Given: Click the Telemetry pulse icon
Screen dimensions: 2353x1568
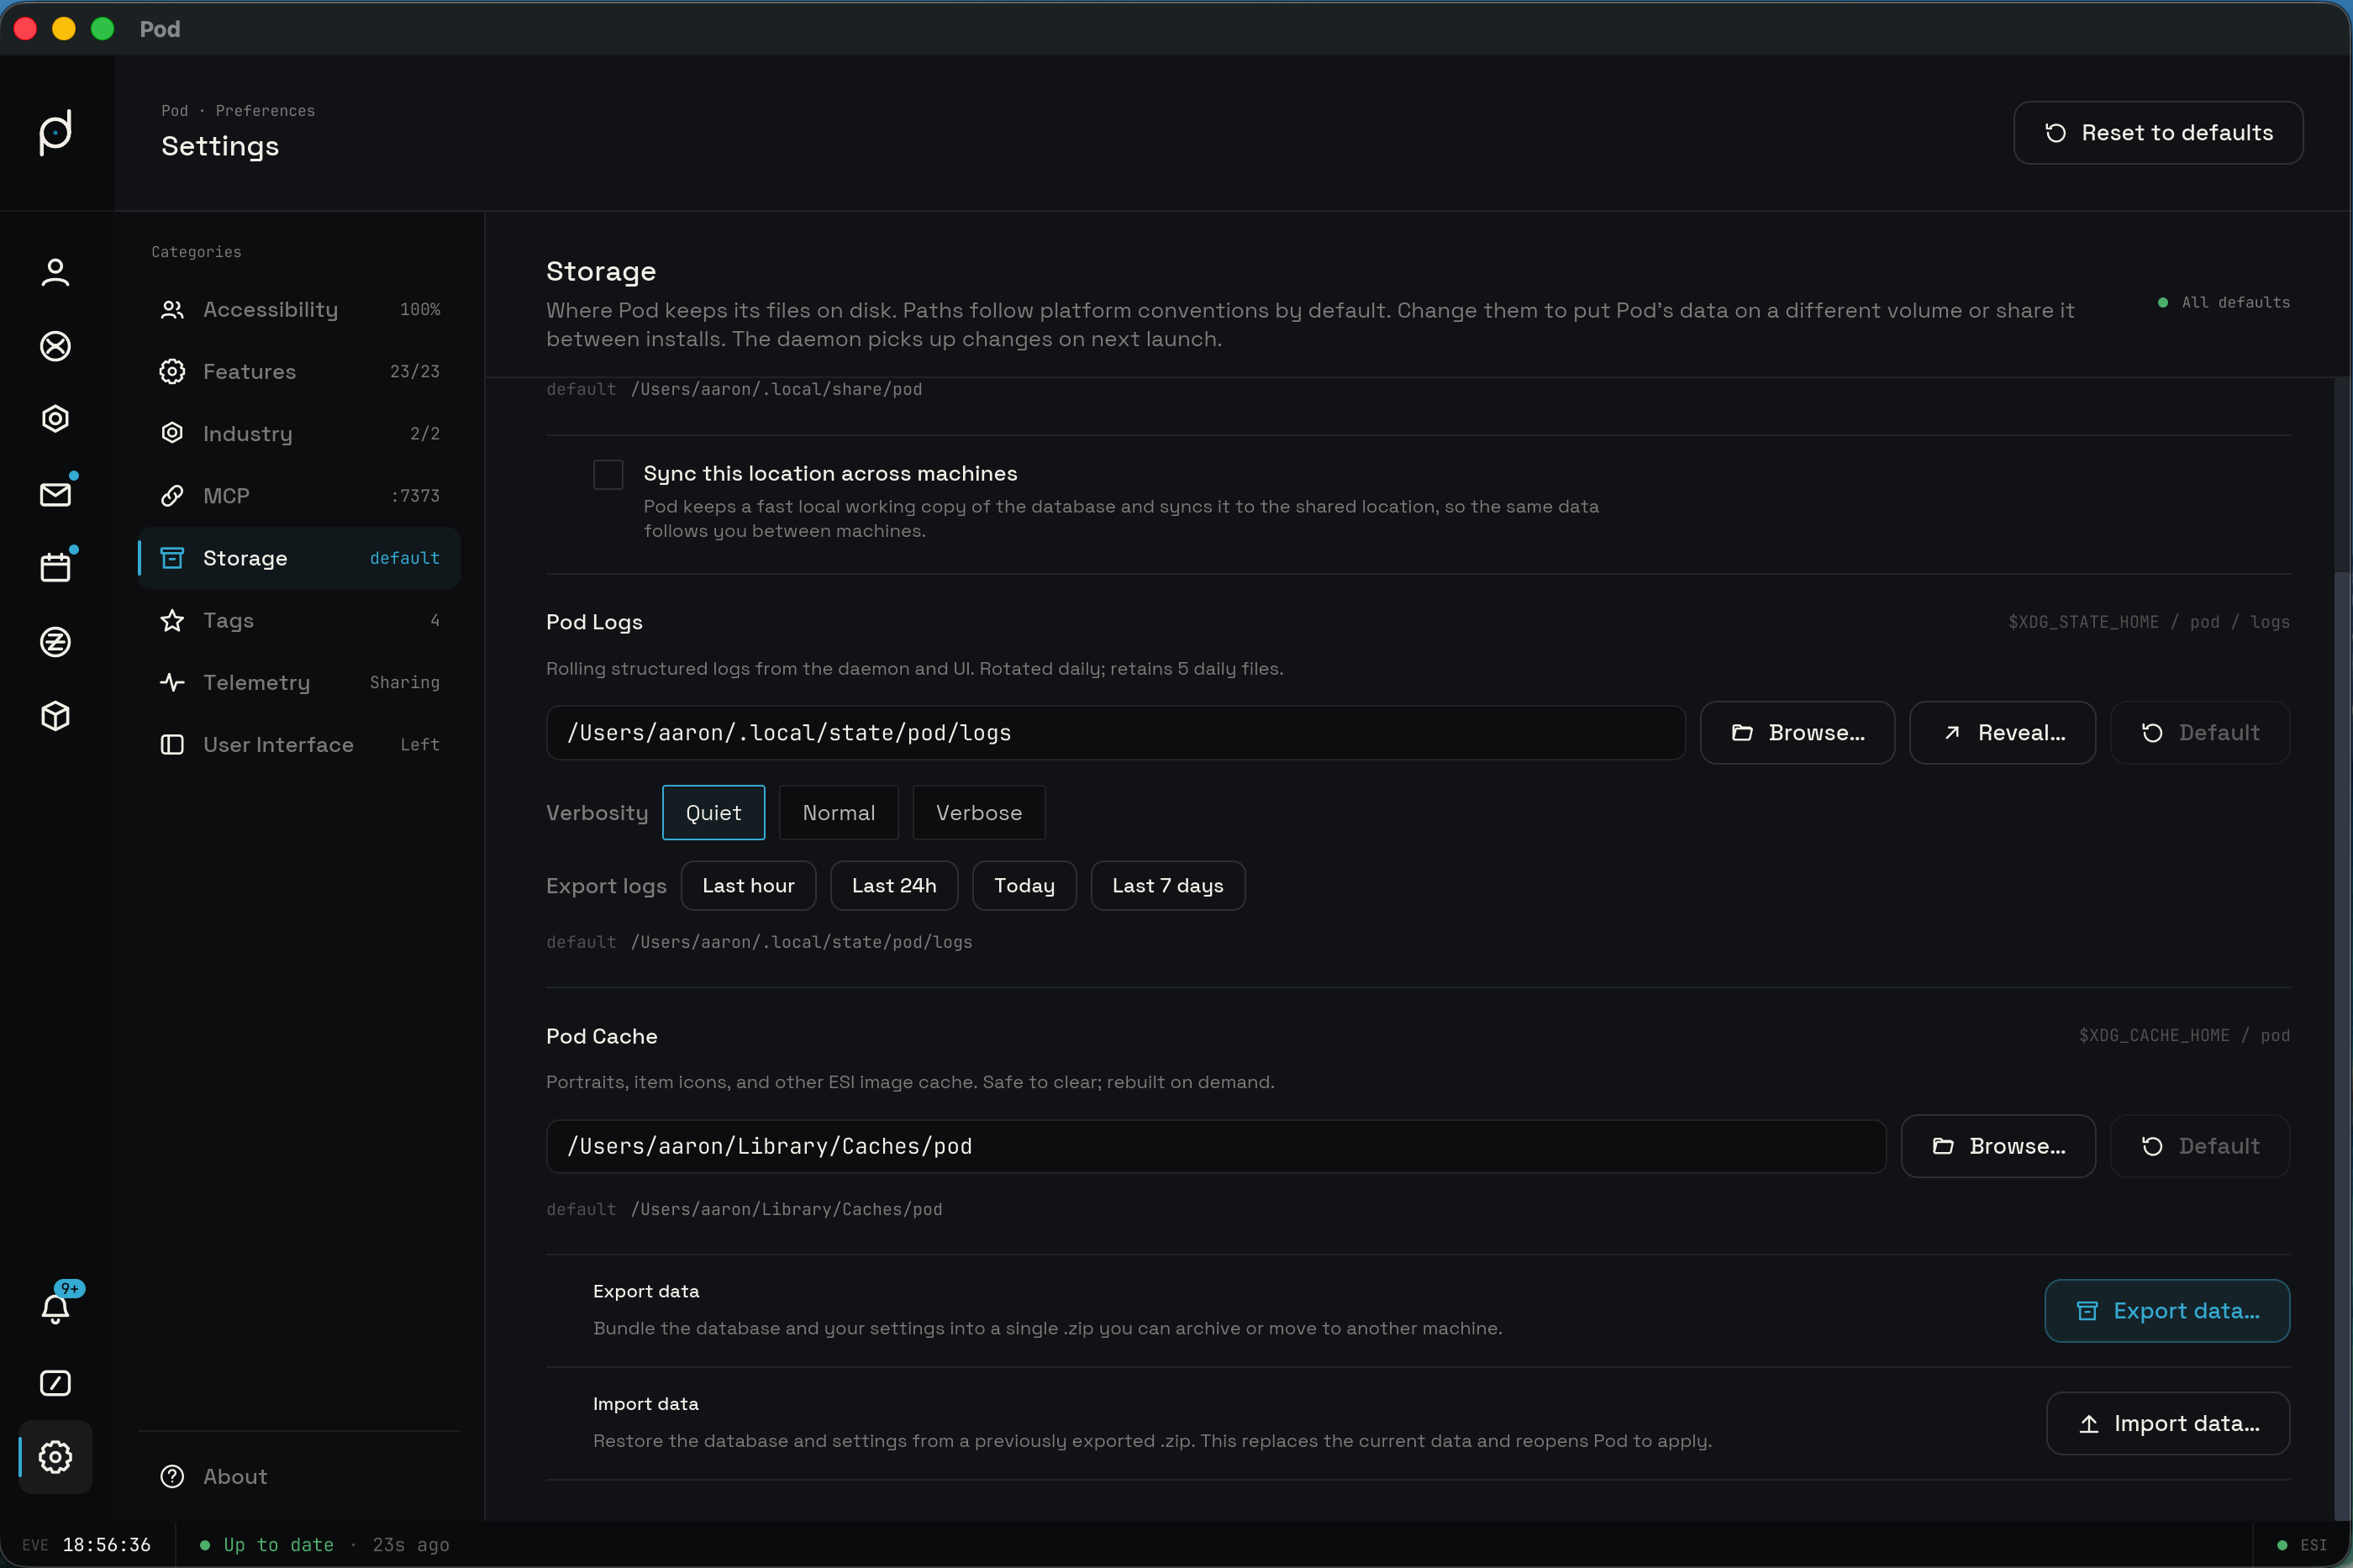Looking at the screenshot, I should click(172, 683).
